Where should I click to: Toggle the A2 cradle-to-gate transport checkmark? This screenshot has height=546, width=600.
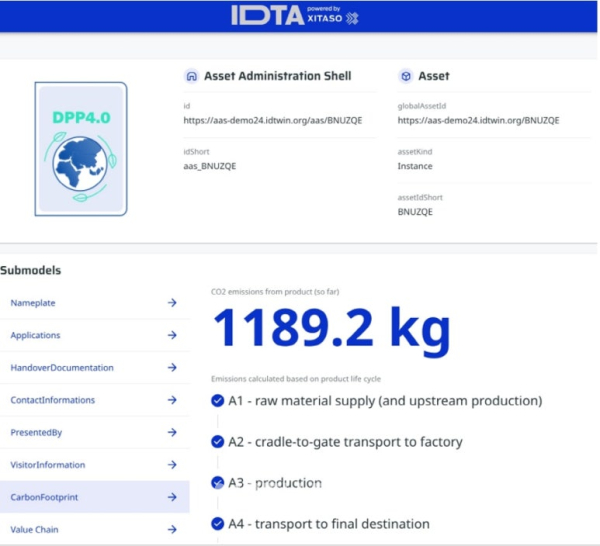218,441
